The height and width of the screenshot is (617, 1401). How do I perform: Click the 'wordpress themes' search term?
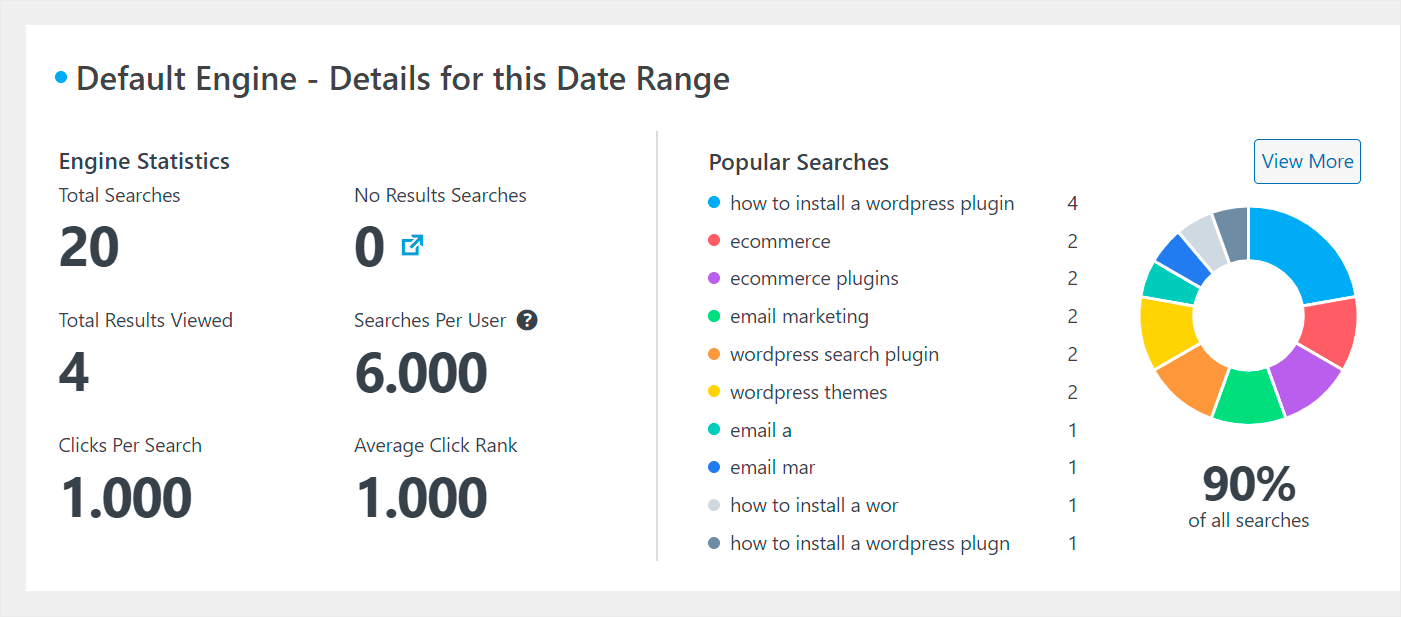808,392
